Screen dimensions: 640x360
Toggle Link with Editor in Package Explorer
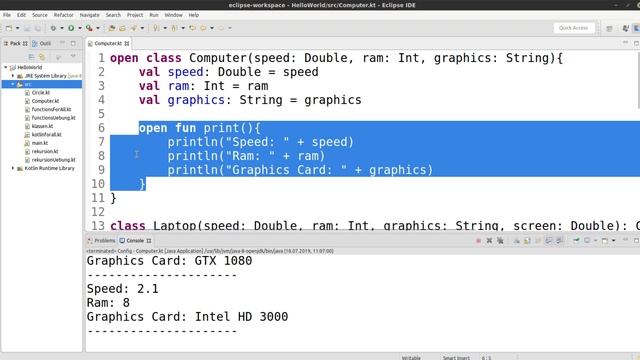point(42,57)
